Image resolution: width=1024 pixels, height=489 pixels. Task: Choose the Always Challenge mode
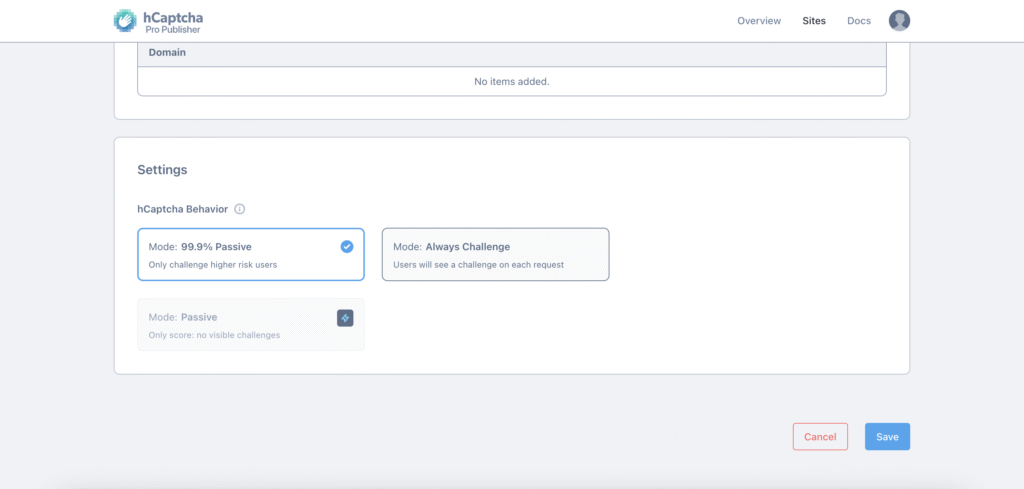pyautogui.click(x=495, y=254)
